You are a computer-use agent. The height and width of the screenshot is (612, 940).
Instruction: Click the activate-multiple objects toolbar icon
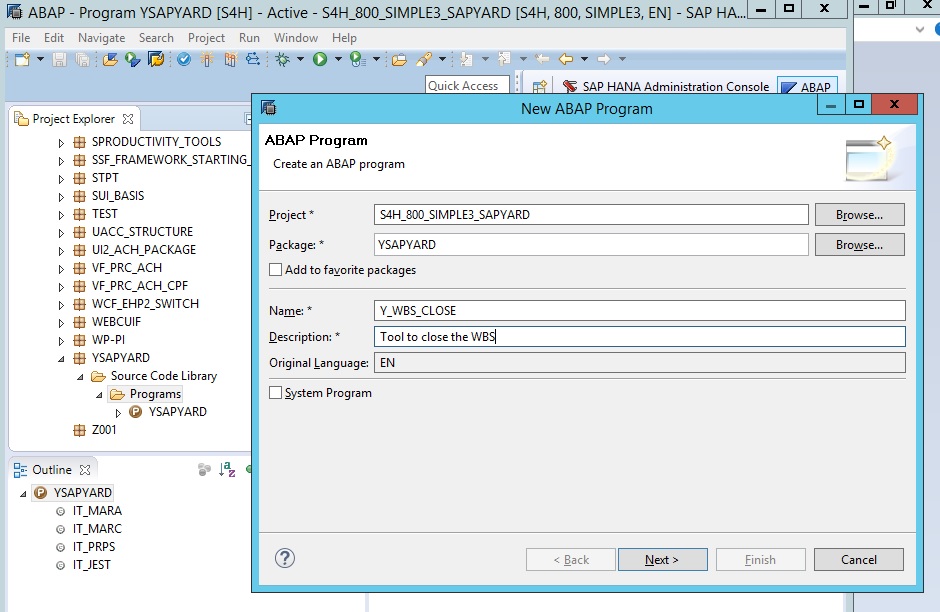point(230,59)
